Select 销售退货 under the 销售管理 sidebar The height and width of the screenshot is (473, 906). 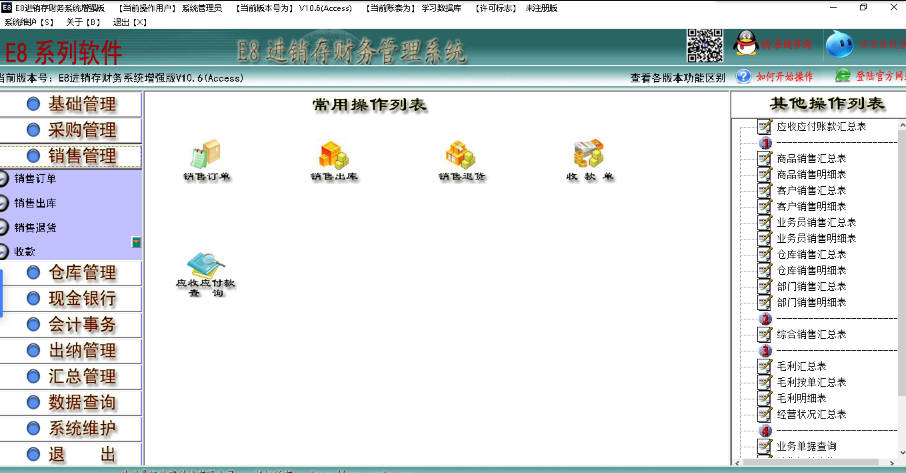point(35,227)
